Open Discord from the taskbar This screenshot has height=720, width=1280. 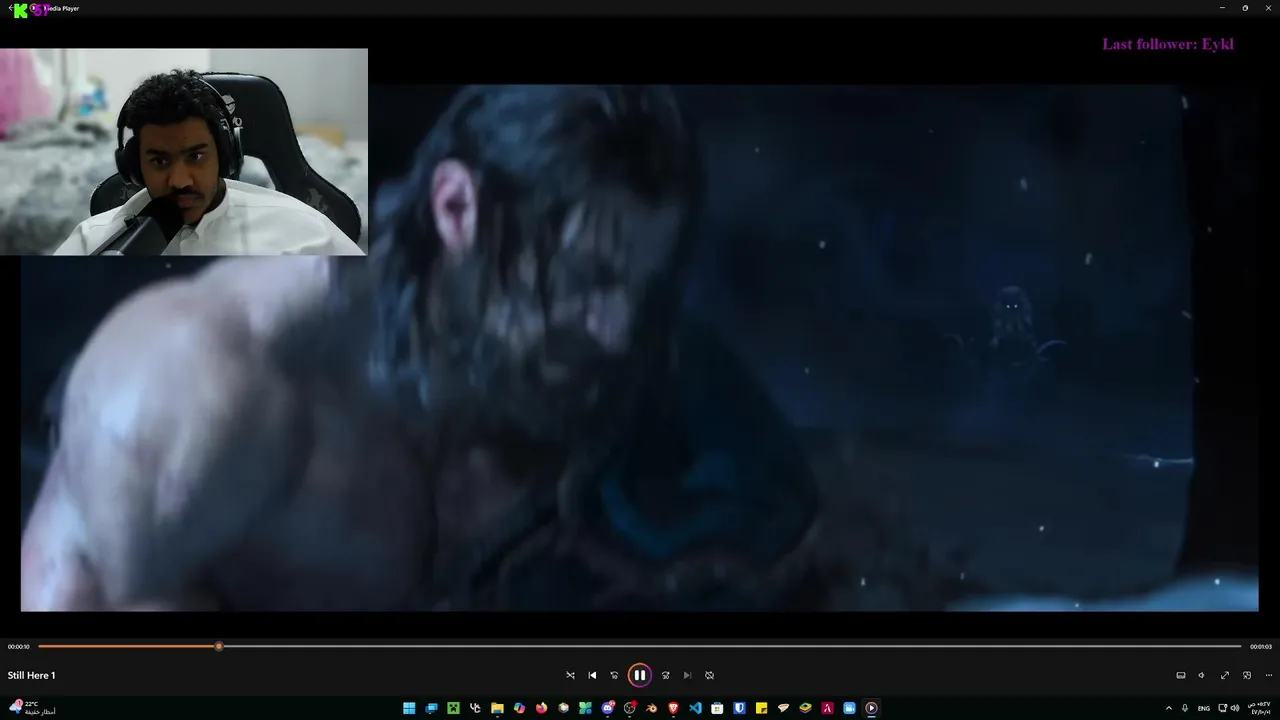[x=607, y=708]
